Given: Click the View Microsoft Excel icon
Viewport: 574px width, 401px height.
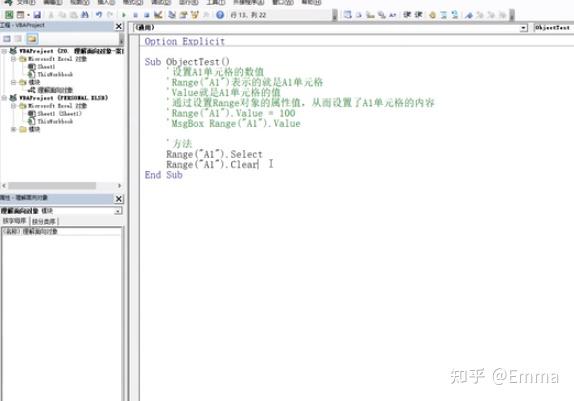Looking at the screenshot, I should 9,15.
